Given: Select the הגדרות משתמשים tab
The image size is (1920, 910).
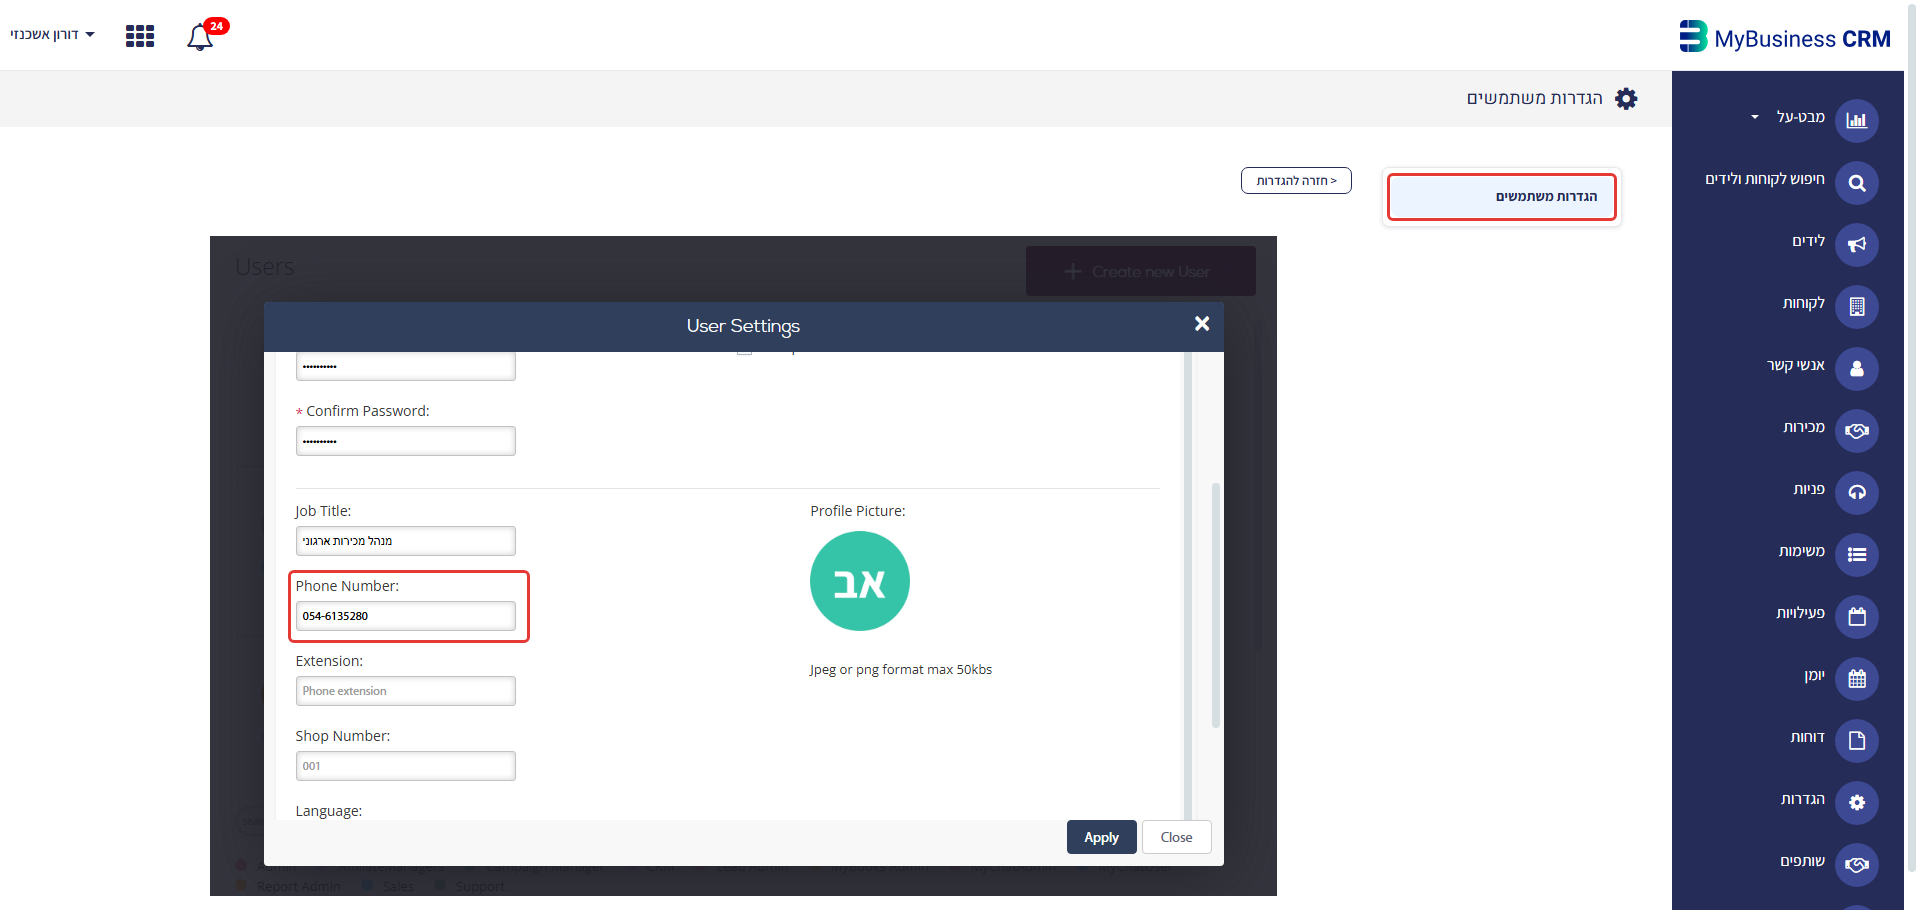Looking at the screenshot, I should [x=1502, y=197].
